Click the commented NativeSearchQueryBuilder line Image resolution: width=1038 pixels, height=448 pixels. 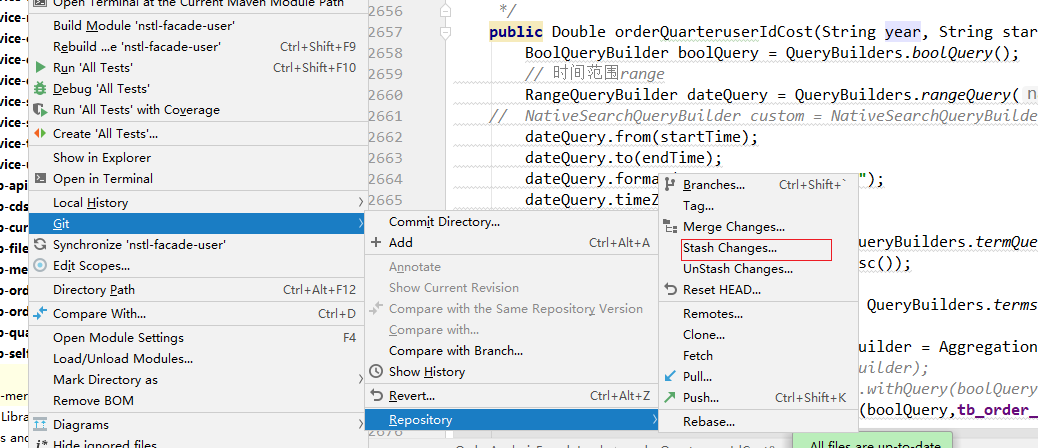[763, 116]
